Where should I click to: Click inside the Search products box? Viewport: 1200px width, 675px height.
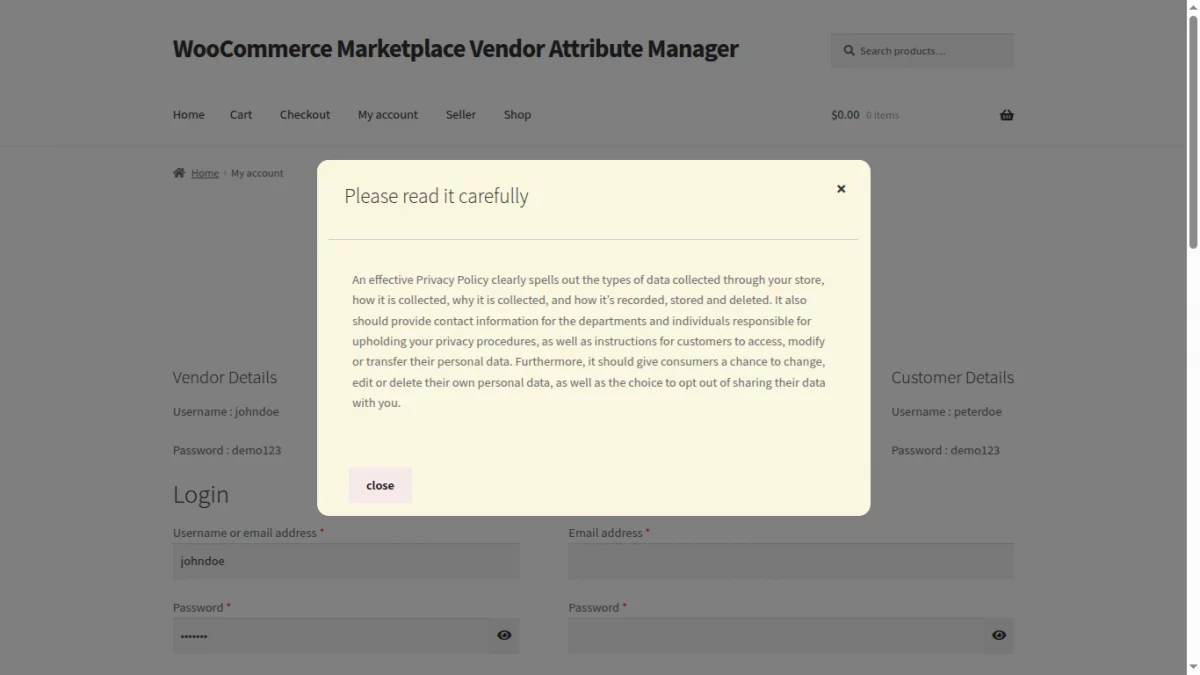pyautogui.click(x=930, y=50)
